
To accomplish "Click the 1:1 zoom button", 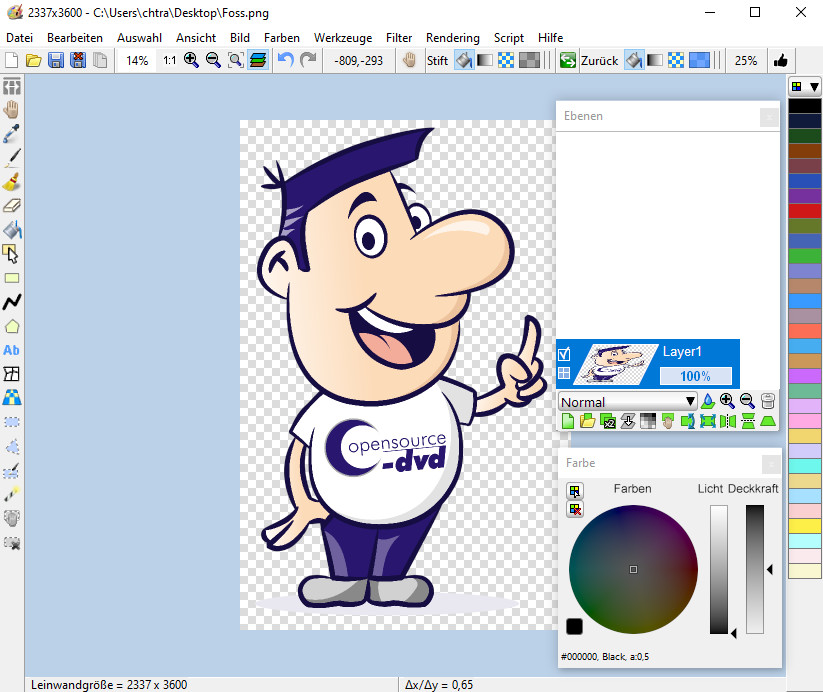I will [169, 61].
